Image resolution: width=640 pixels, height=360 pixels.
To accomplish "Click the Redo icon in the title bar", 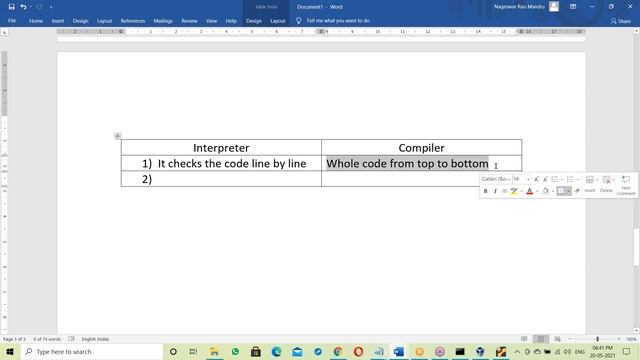I will coord(39,7).
